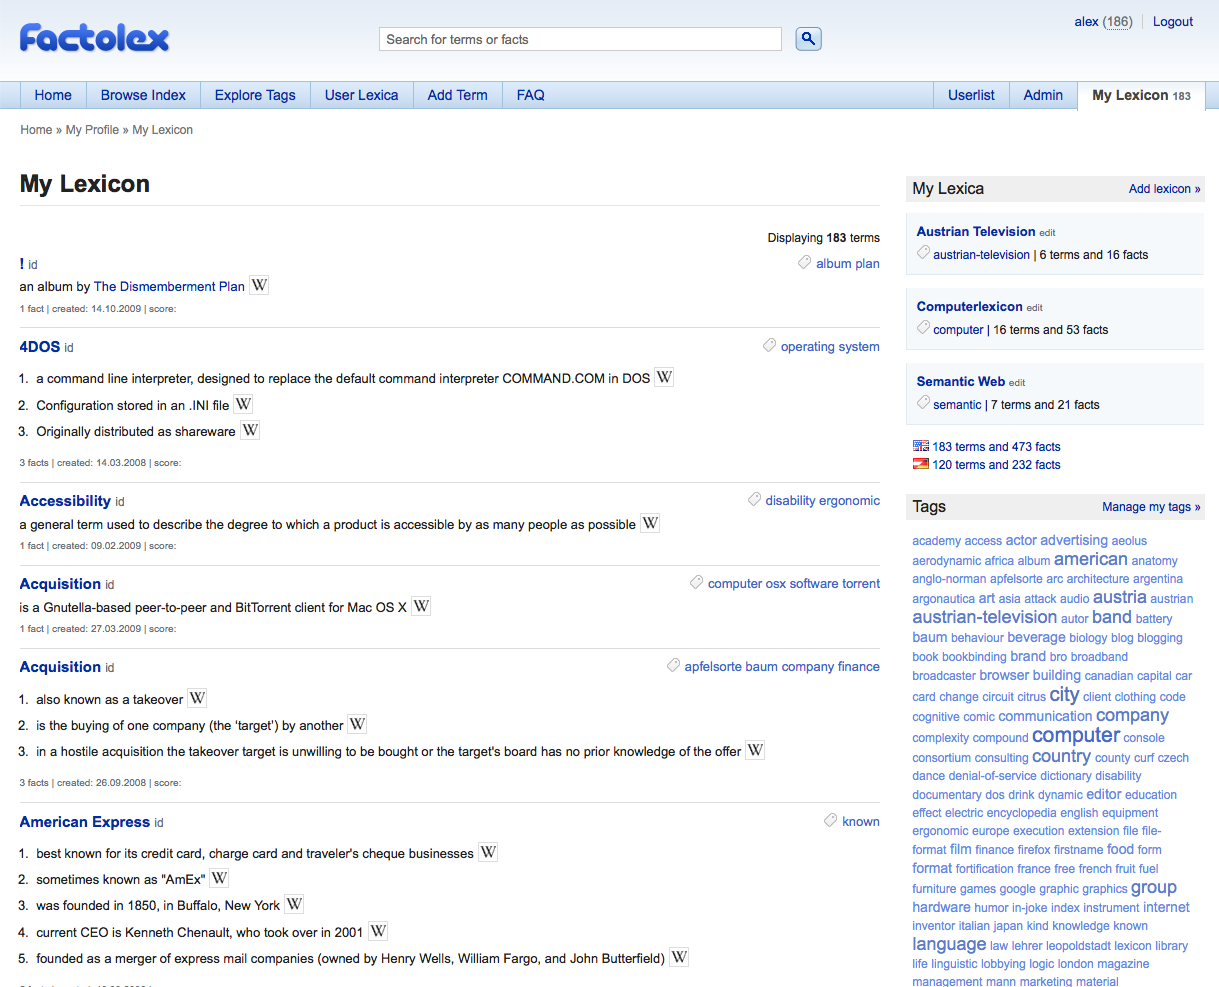The image size is (1219, 987).
Task: Open Wikipedia icon beside 'known as a takeover'
Action: click(x=197, y=698)
